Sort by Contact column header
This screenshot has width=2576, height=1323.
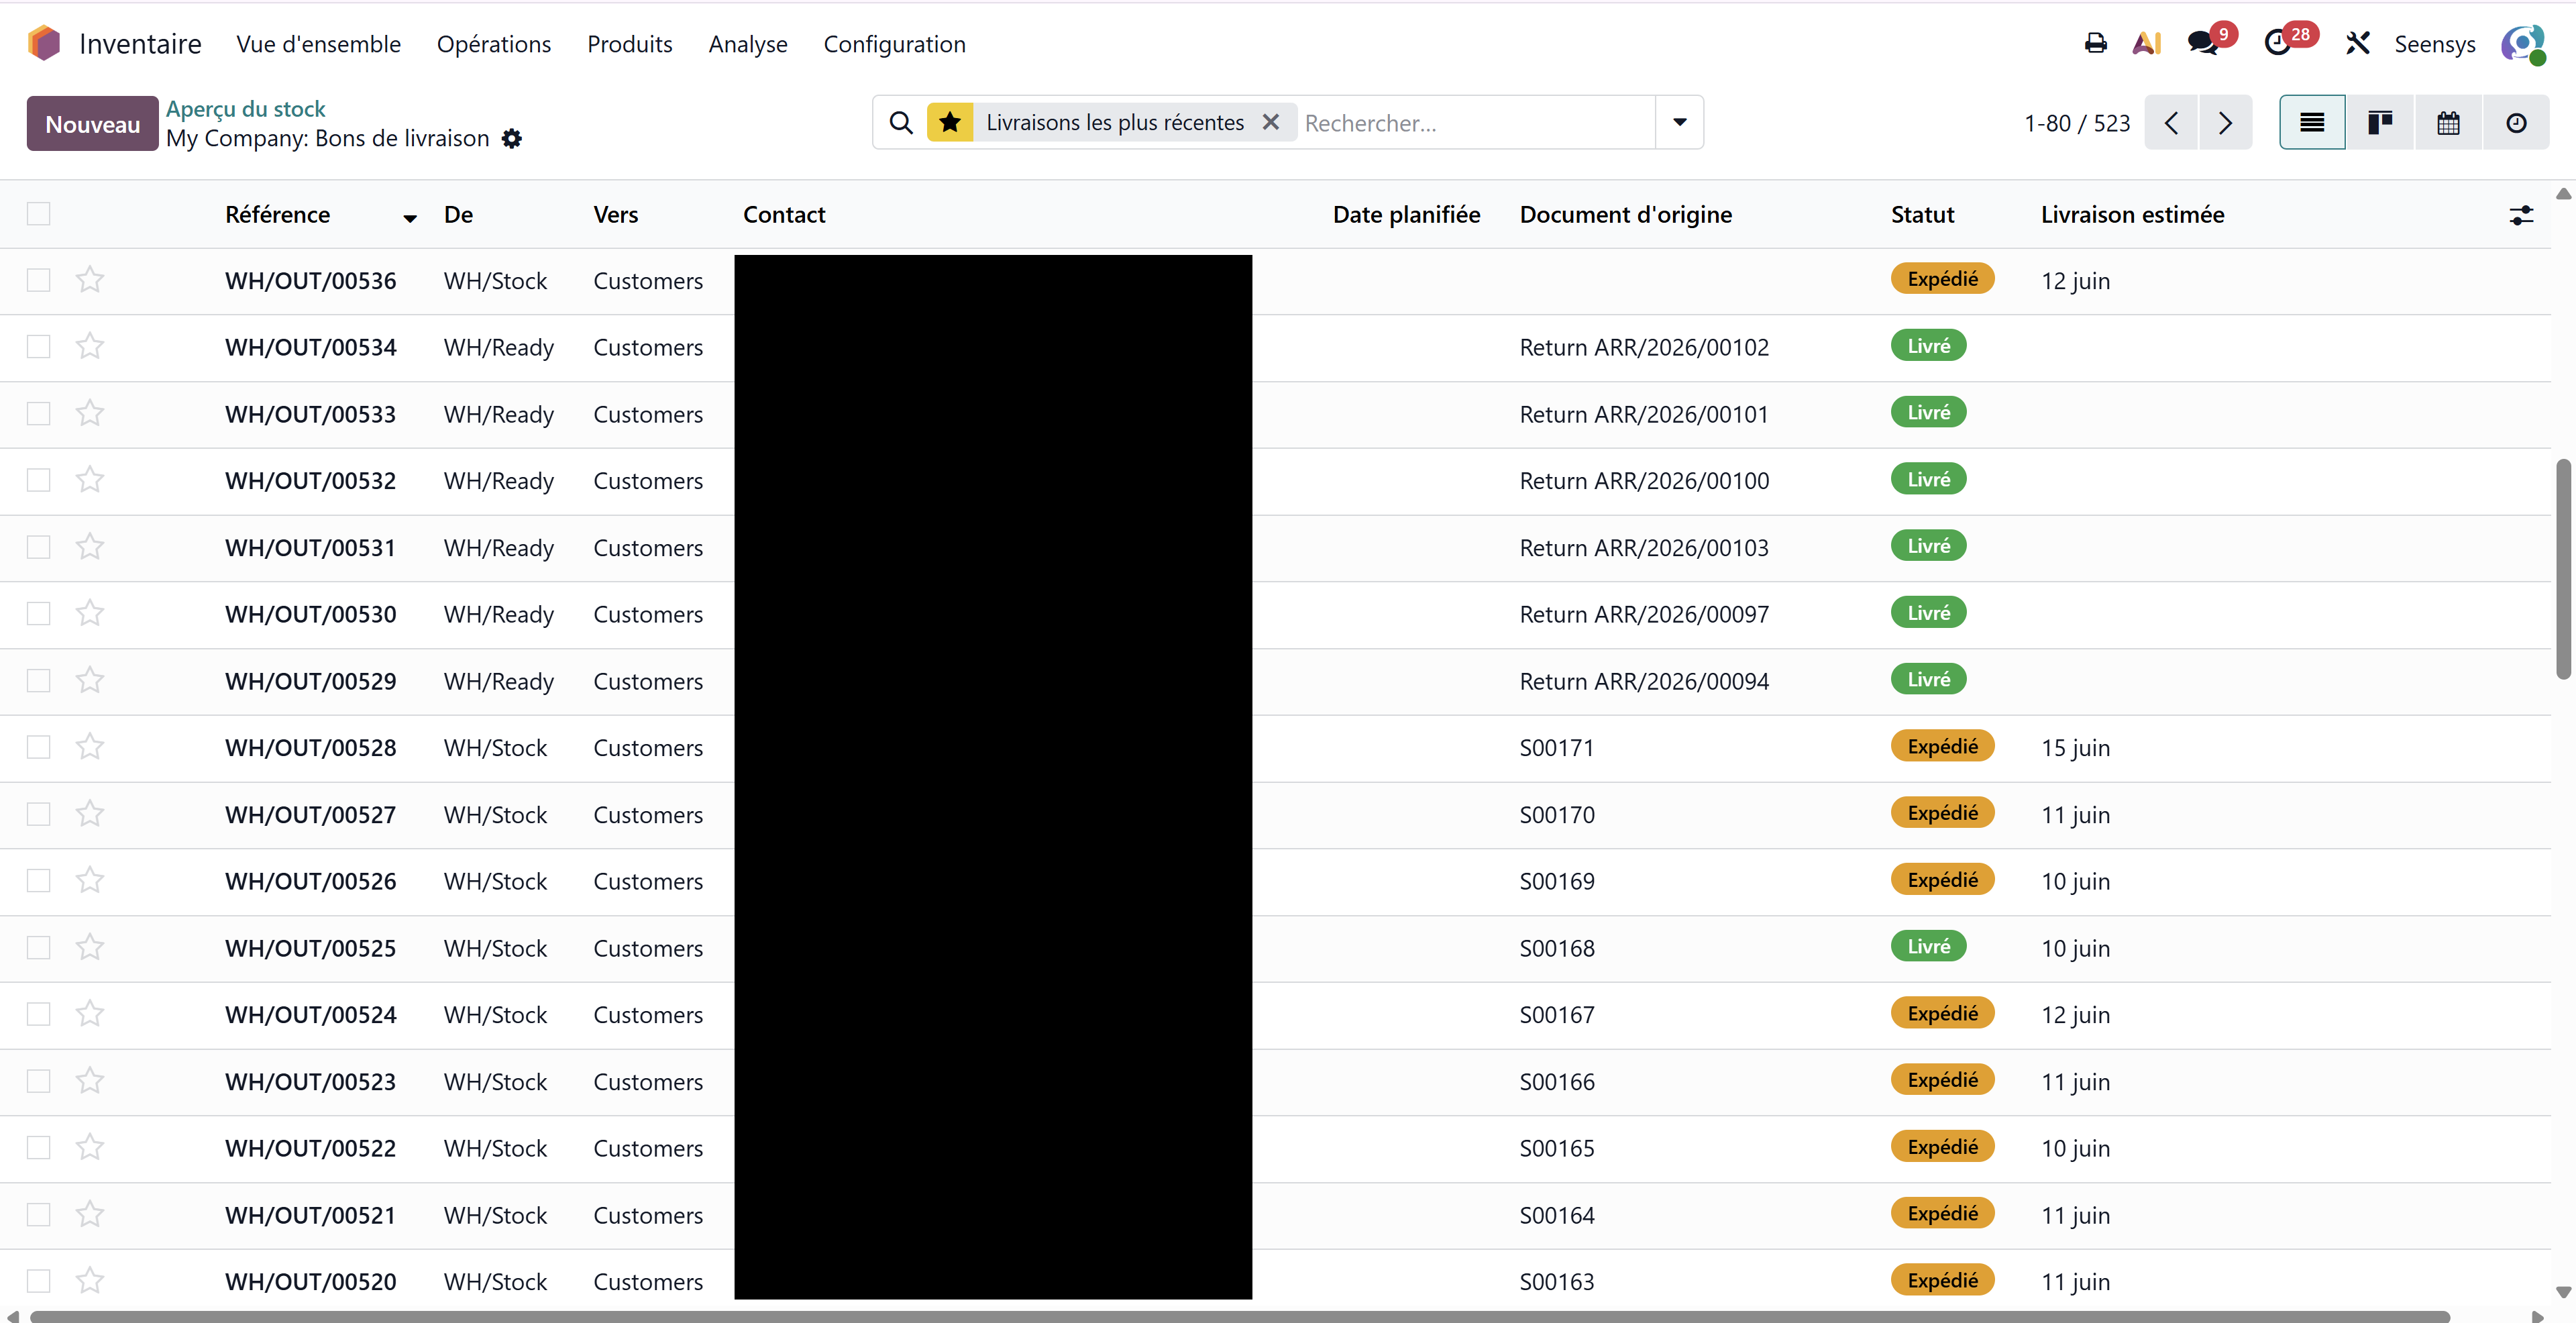pos(784,215)
